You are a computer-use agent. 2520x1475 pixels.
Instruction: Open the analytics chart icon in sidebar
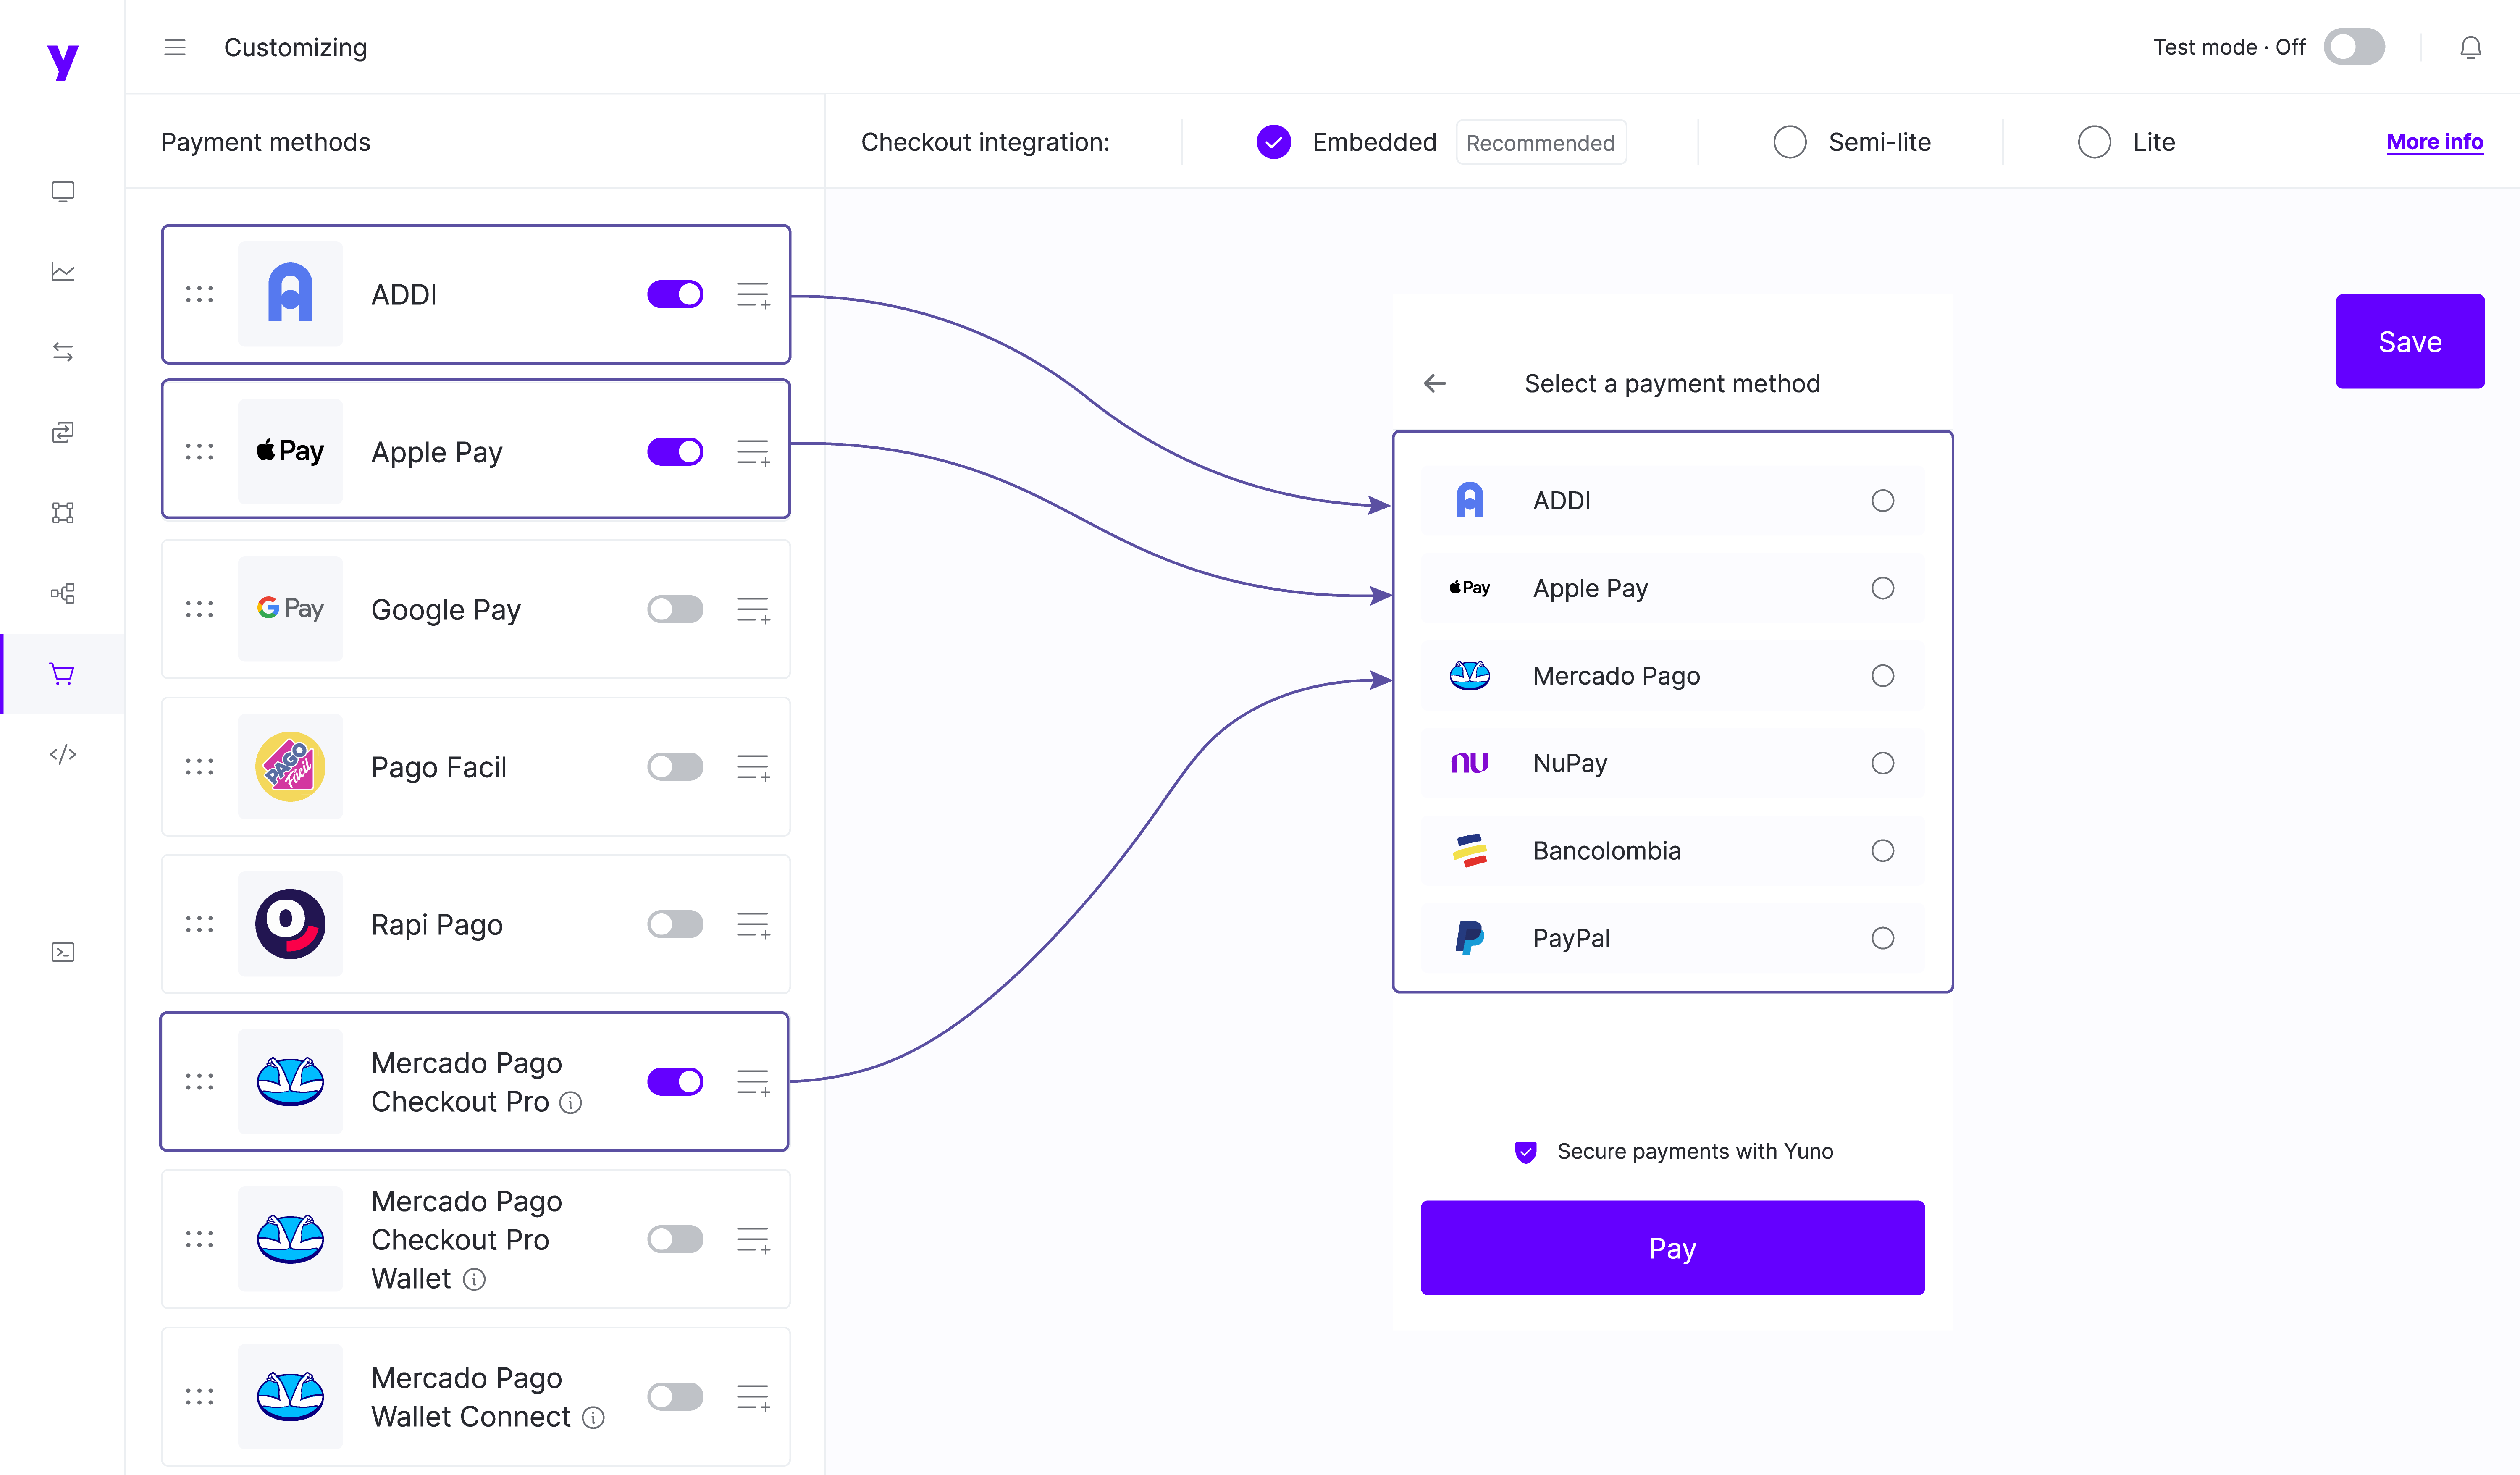click(63, 271)
